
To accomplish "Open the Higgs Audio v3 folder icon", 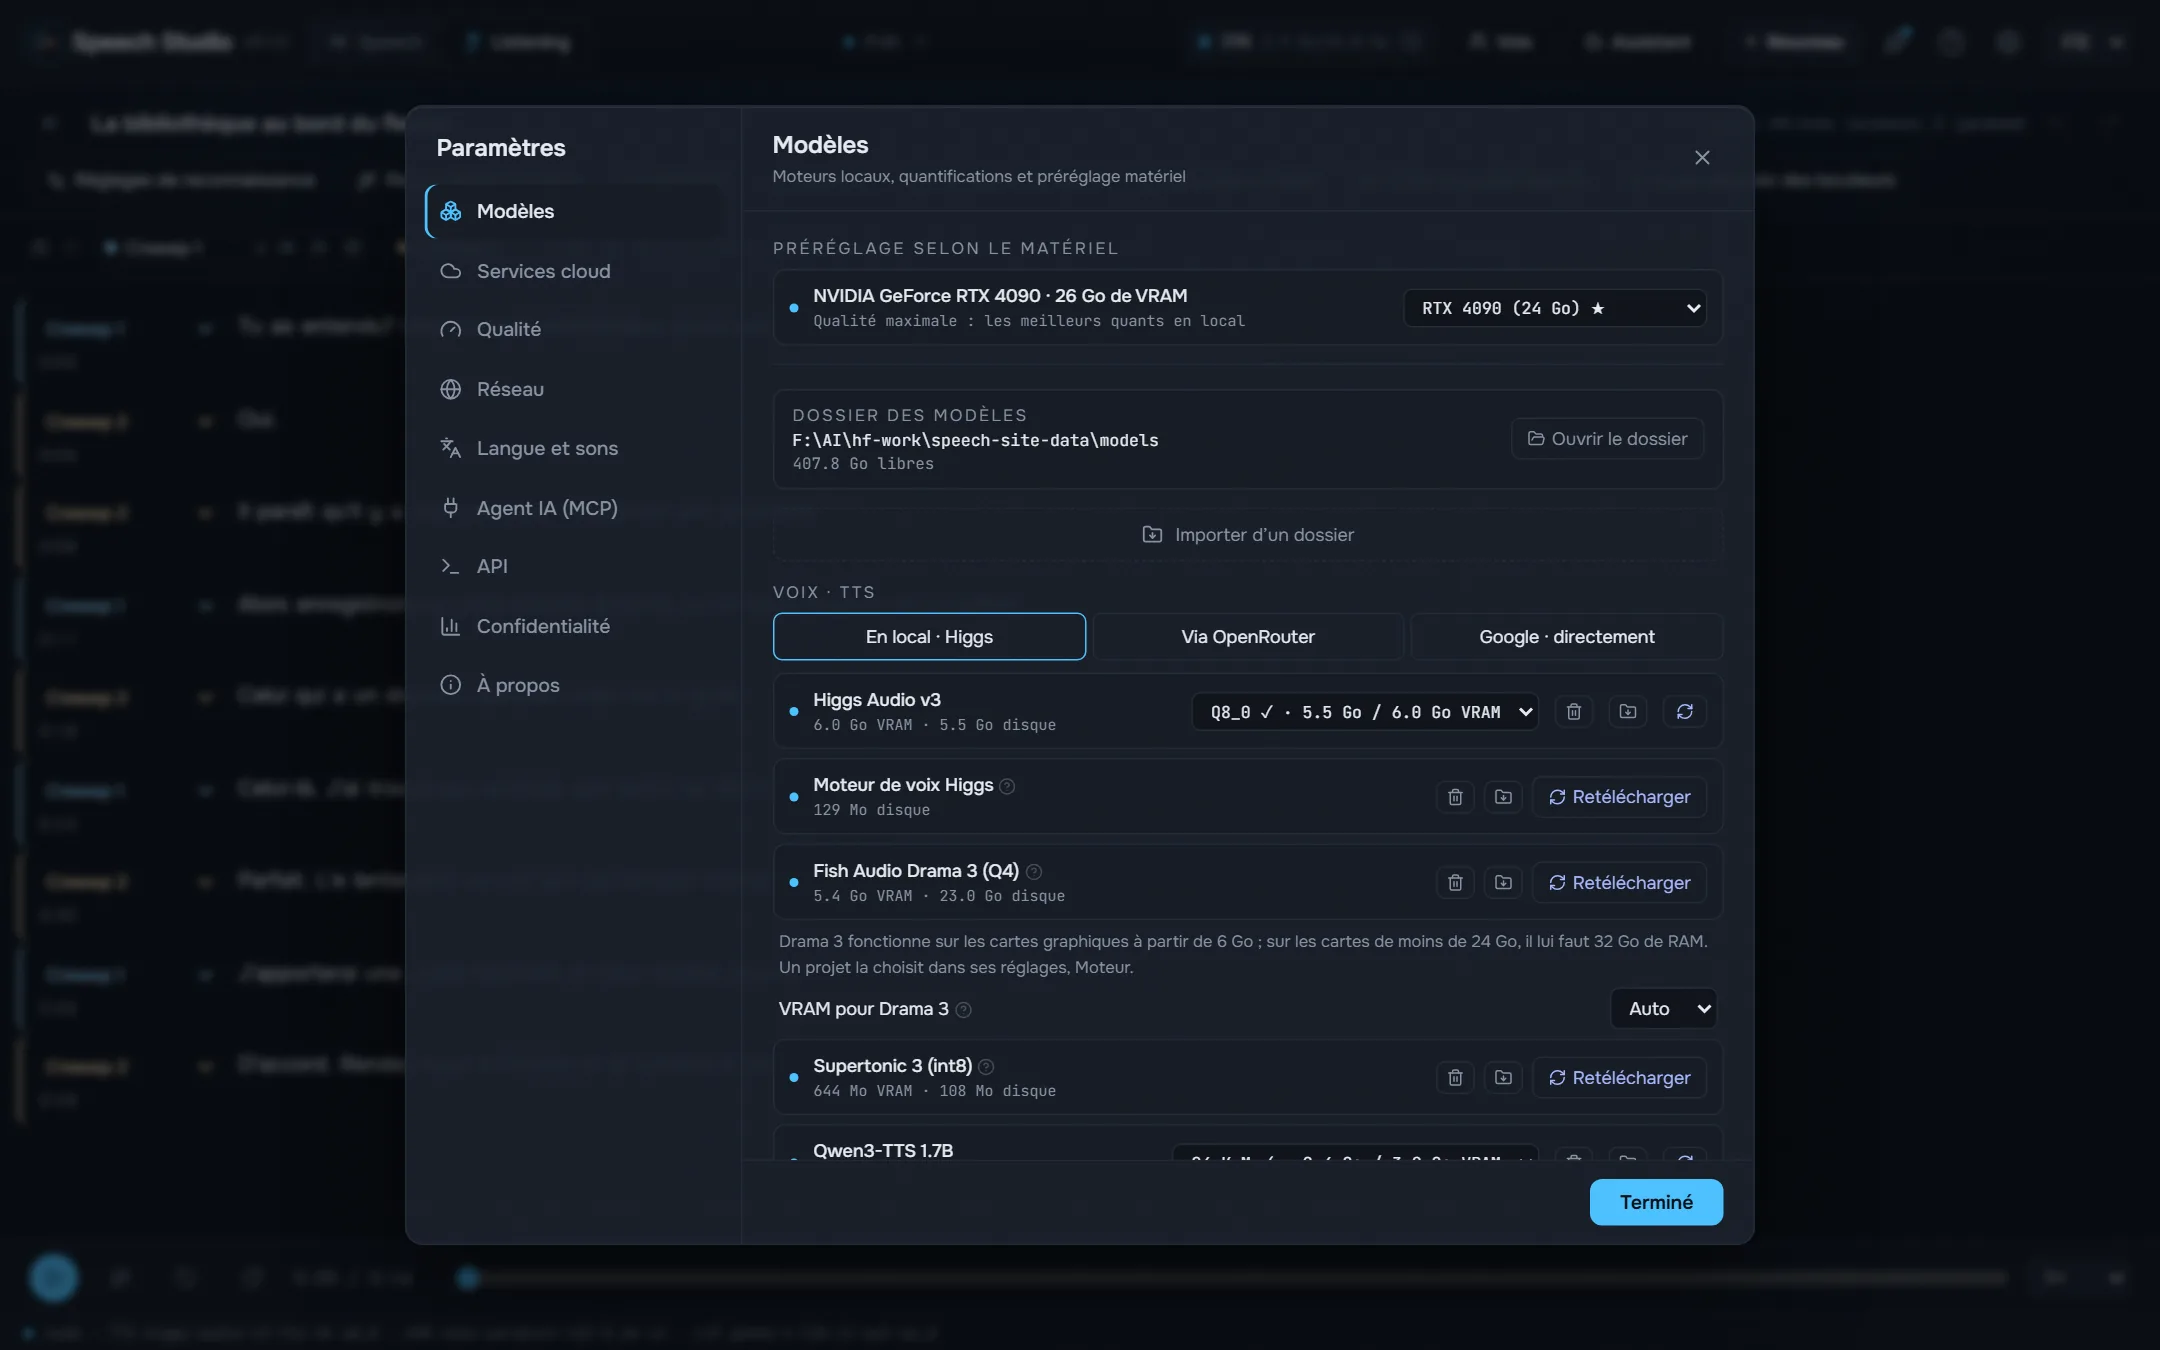I will [1628, 712].
